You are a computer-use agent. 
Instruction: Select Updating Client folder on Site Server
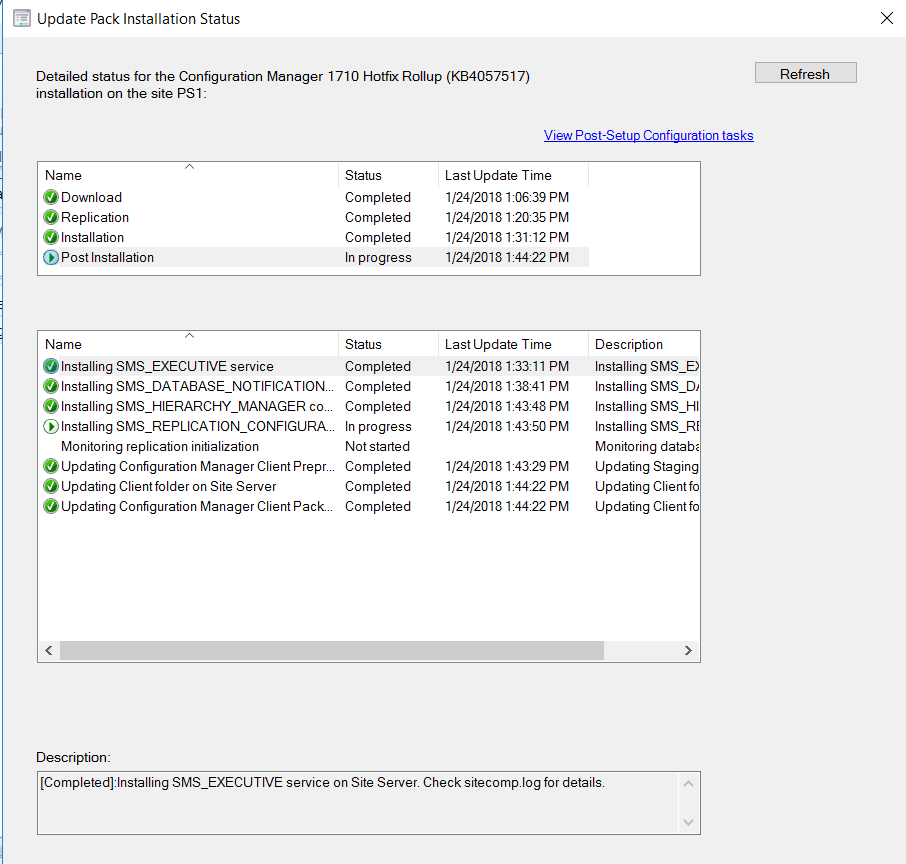coord(370,487)
